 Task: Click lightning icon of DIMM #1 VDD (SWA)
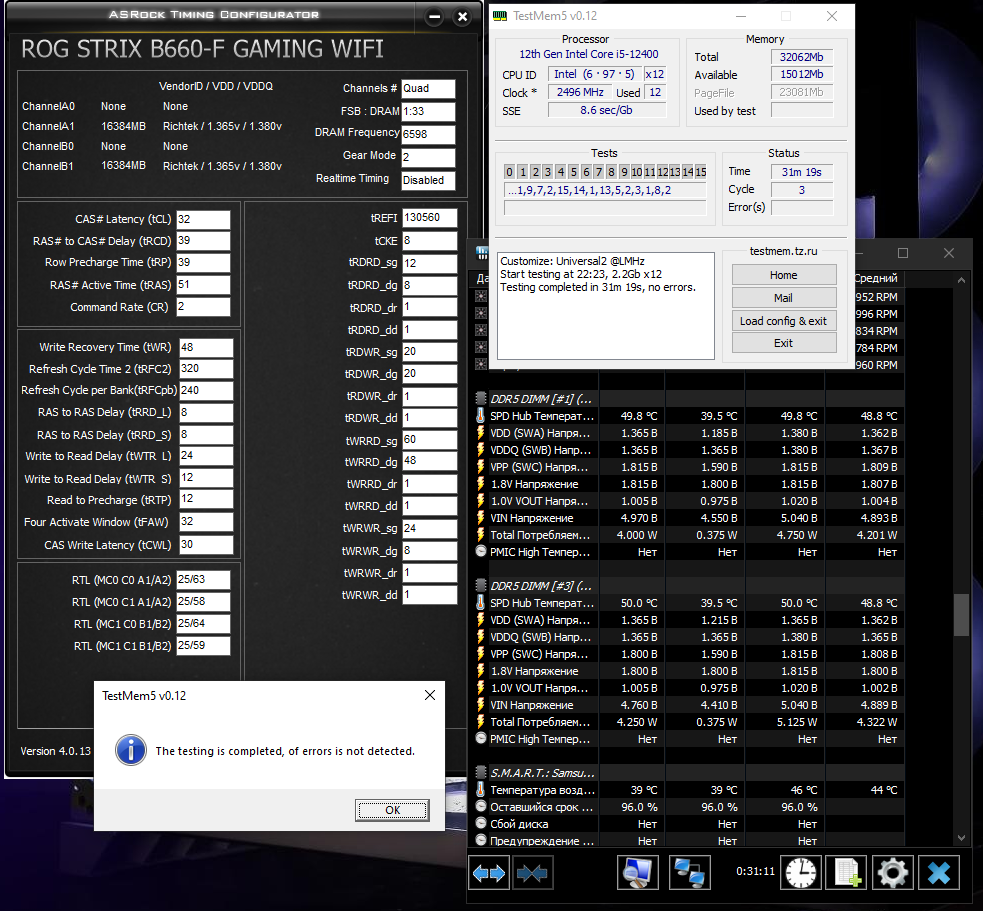(480, 433)
